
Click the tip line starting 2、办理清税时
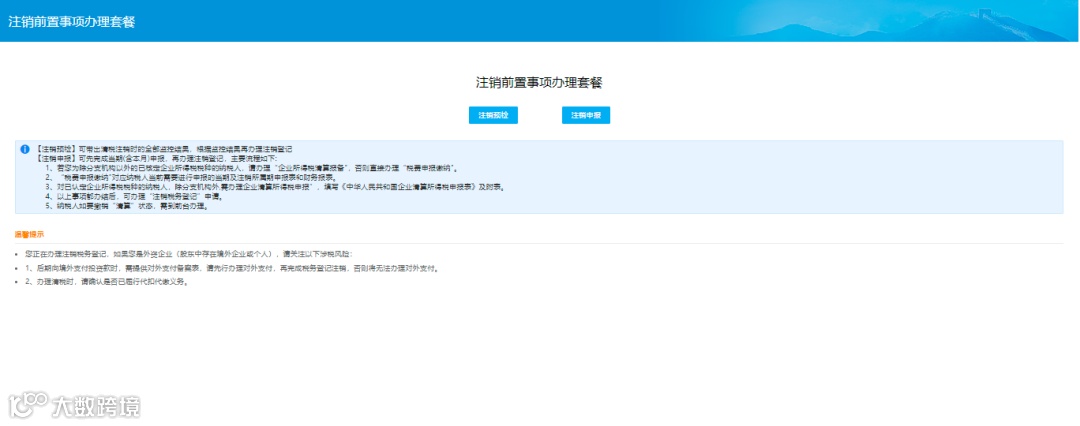106,283
